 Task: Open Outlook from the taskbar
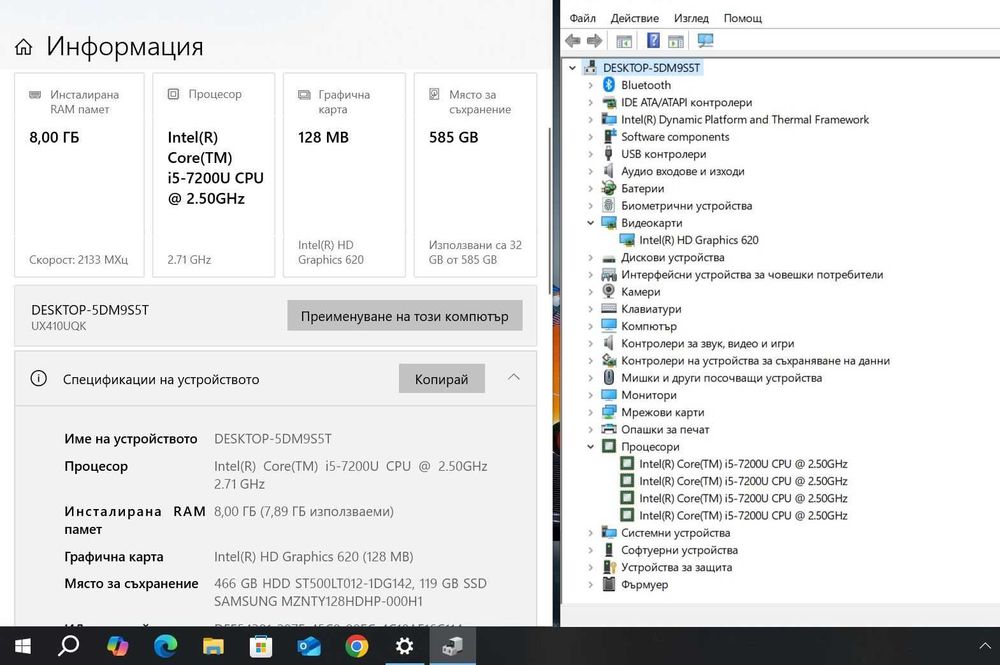point(309,647)
